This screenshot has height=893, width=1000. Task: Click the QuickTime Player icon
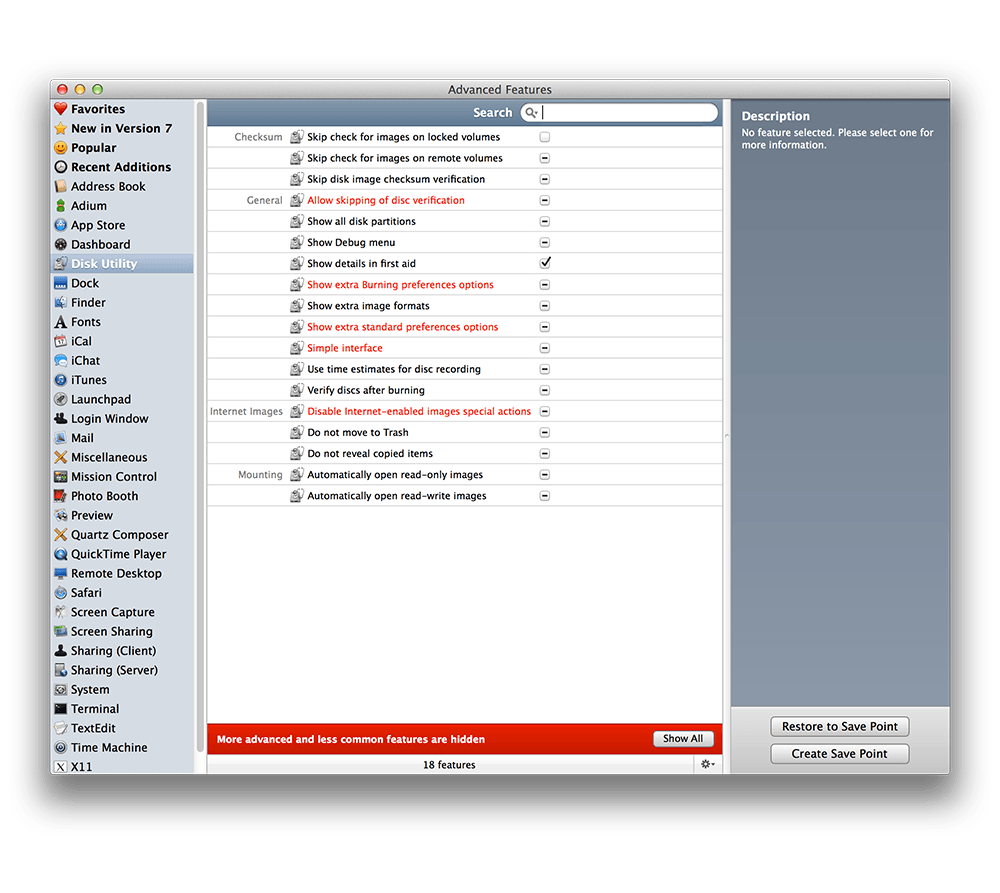pos(61,554)
